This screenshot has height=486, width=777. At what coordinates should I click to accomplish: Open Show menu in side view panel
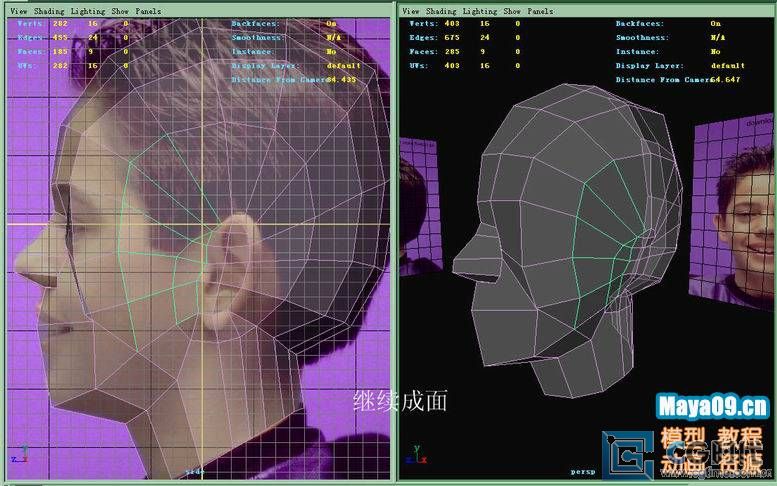pyautogui.click(x=120, y=11)
